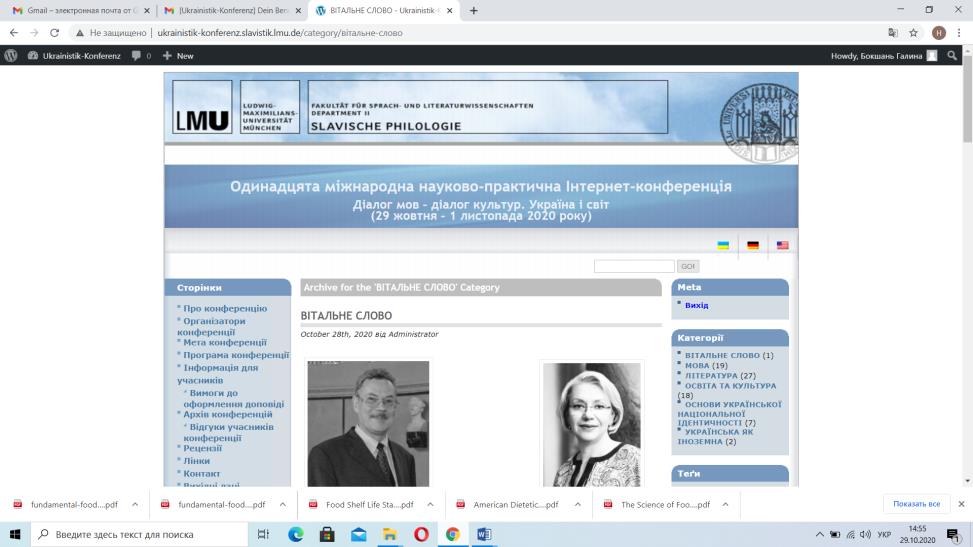The image size is (973, 547).
Task: Switch site language with German flag
Action: (x=753, y=245)
